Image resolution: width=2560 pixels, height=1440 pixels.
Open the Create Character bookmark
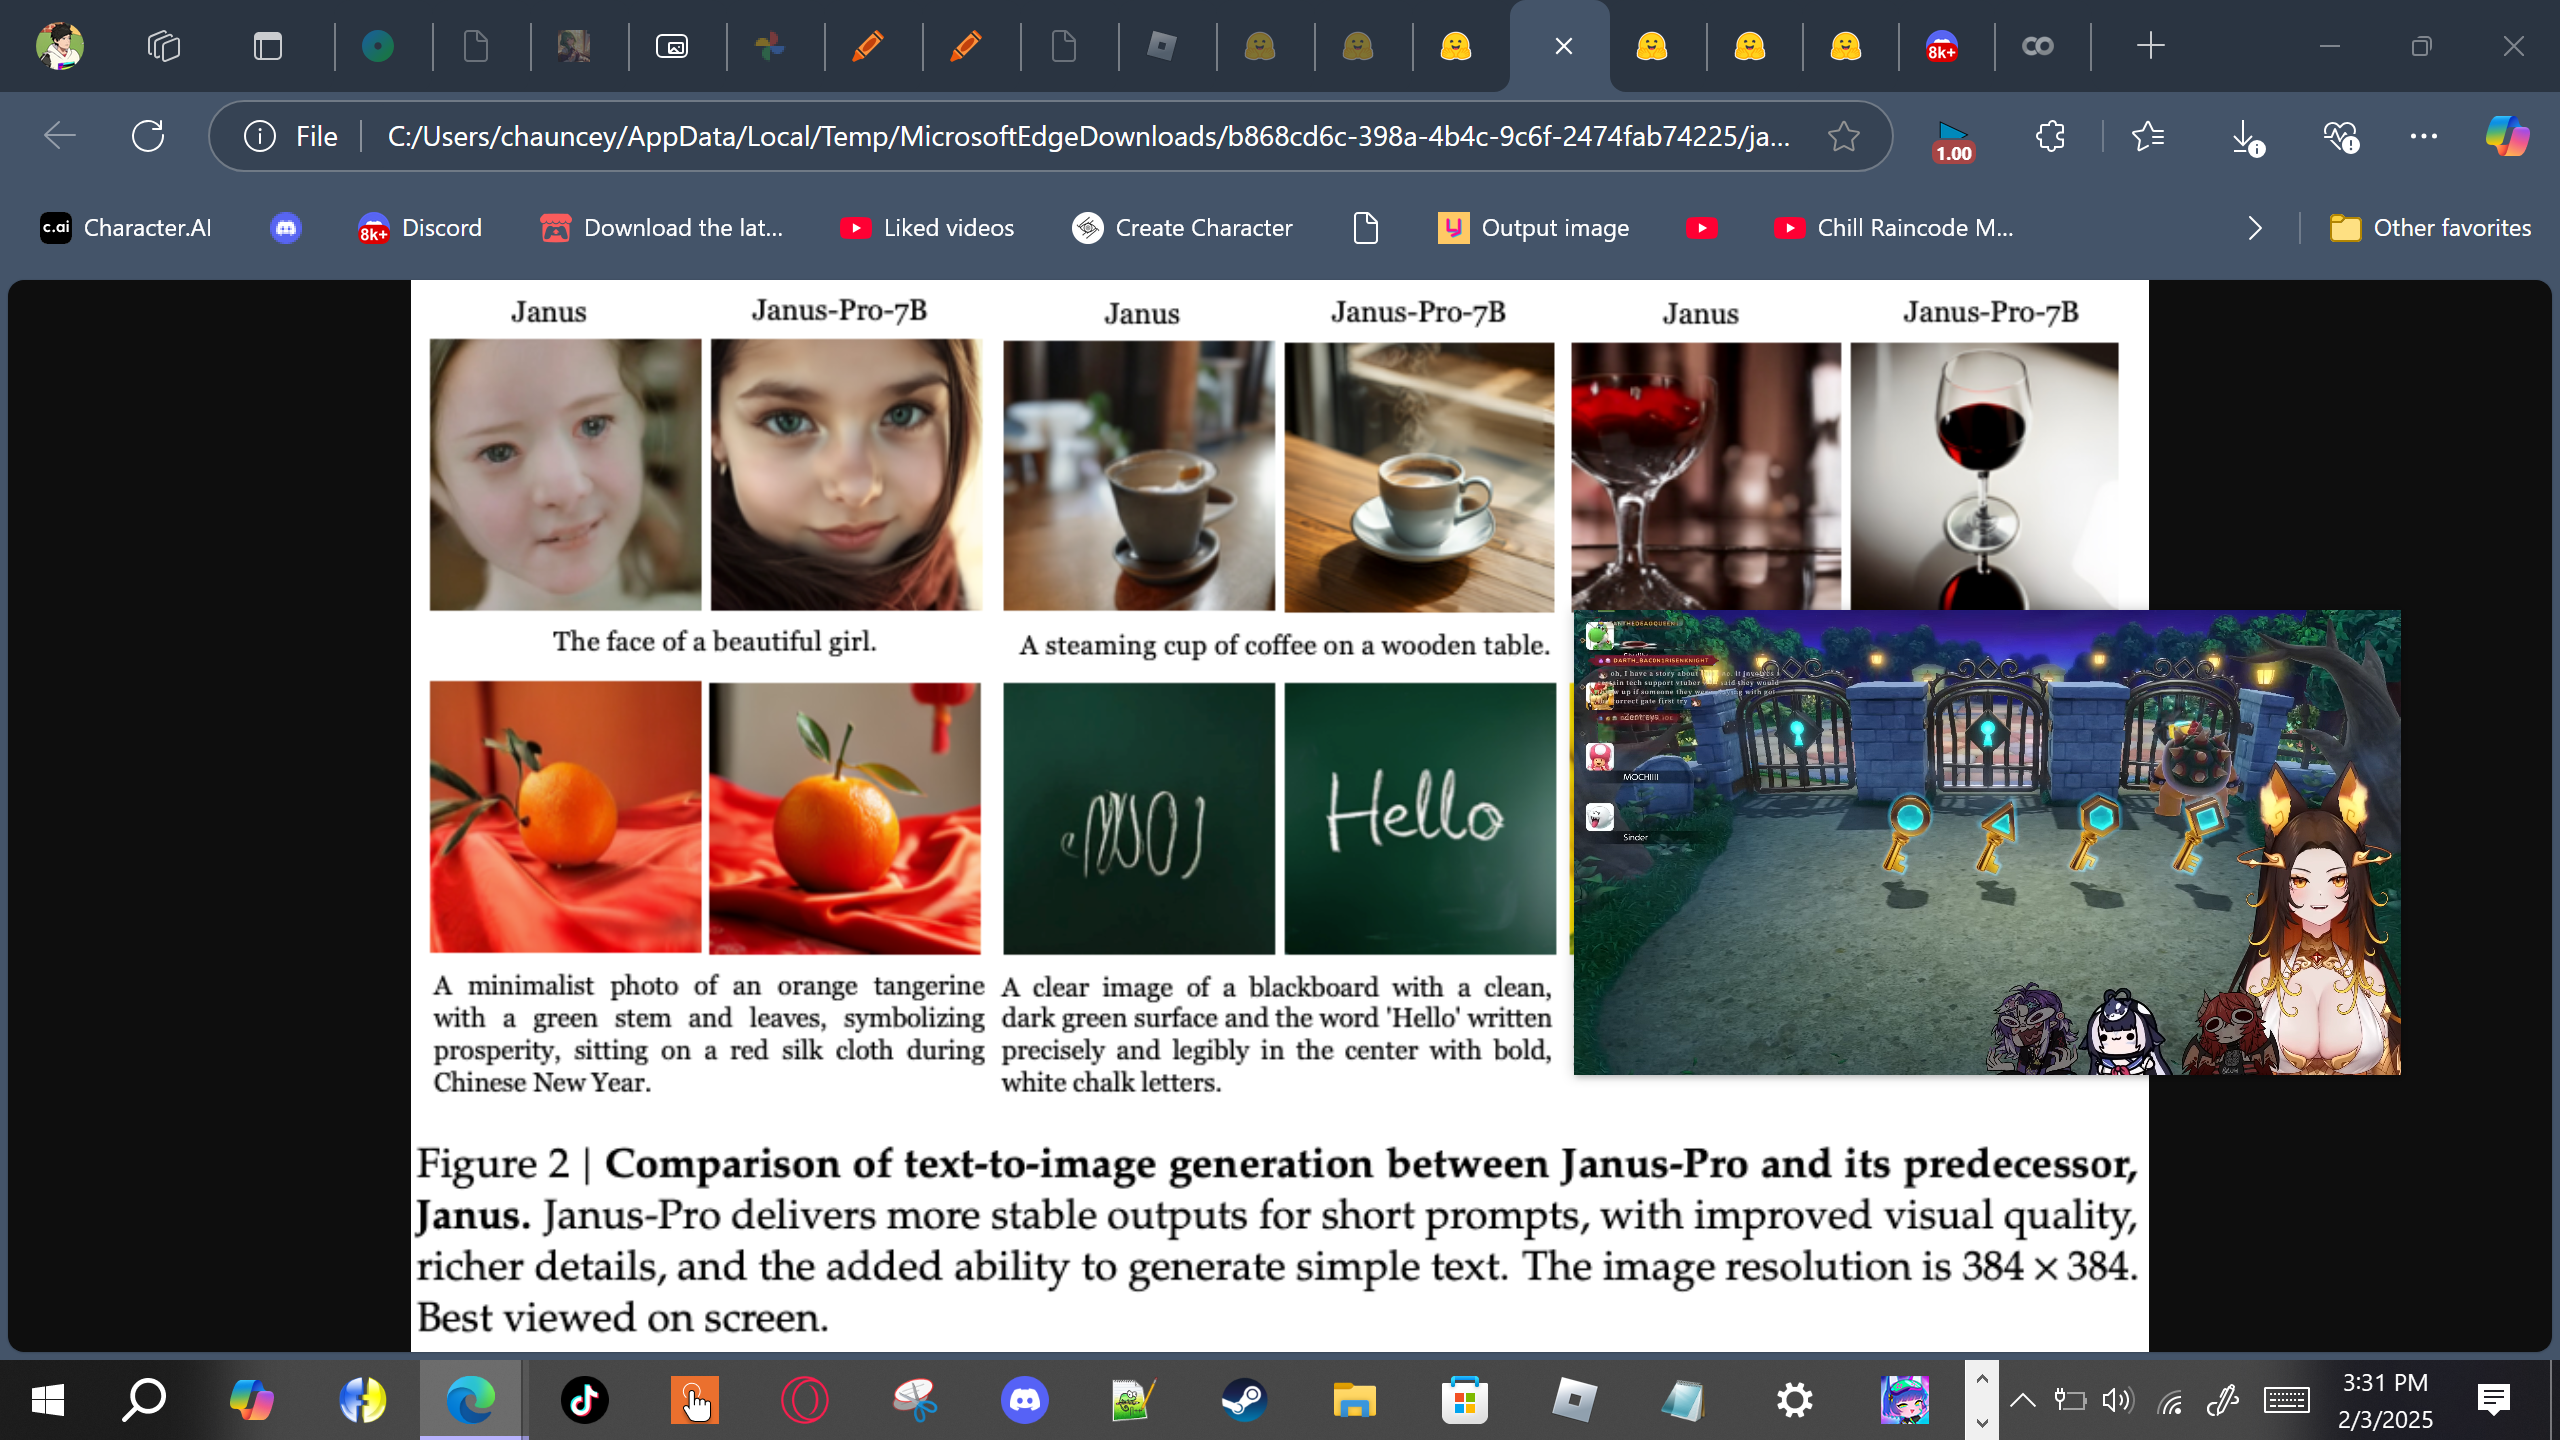tap(1182, 228)
